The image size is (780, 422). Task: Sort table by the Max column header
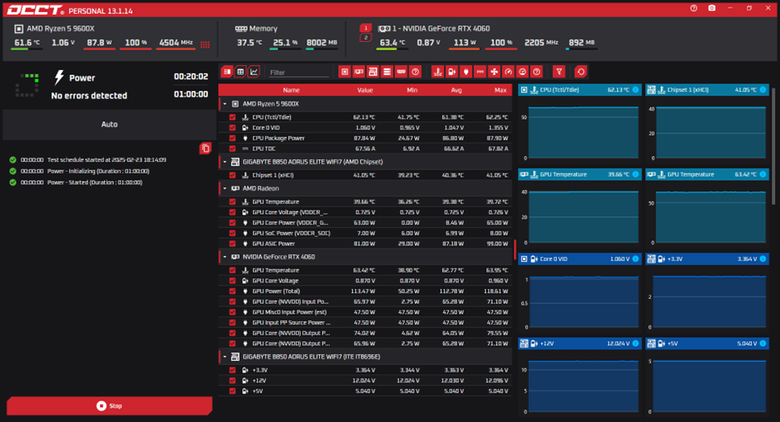pos(500,90)
